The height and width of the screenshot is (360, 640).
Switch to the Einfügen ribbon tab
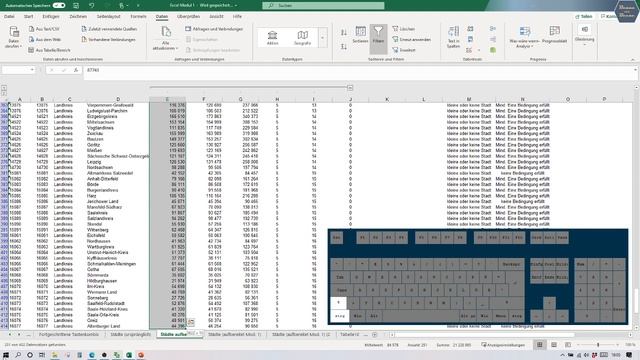tap(51, 17)
